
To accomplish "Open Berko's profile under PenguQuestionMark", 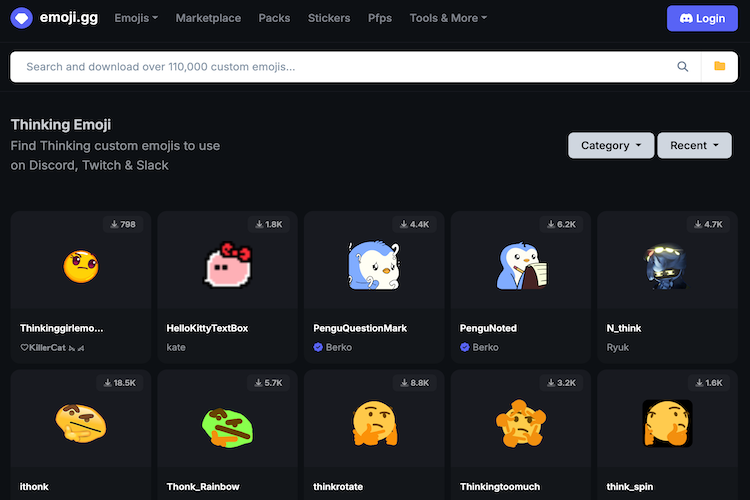I will (339, 347).
